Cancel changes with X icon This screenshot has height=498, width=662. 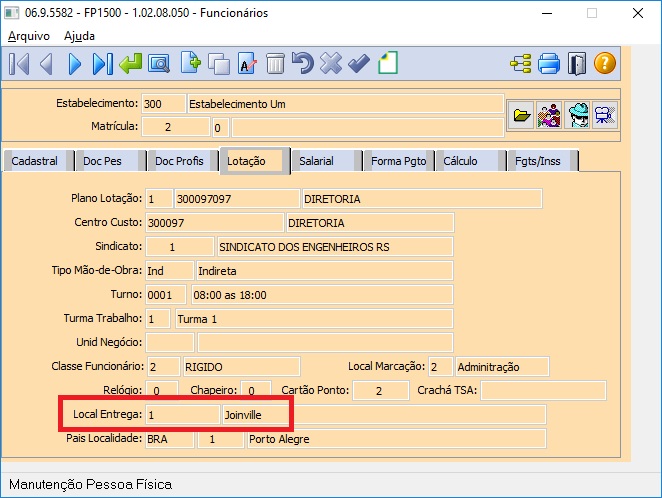pos(331,63)
